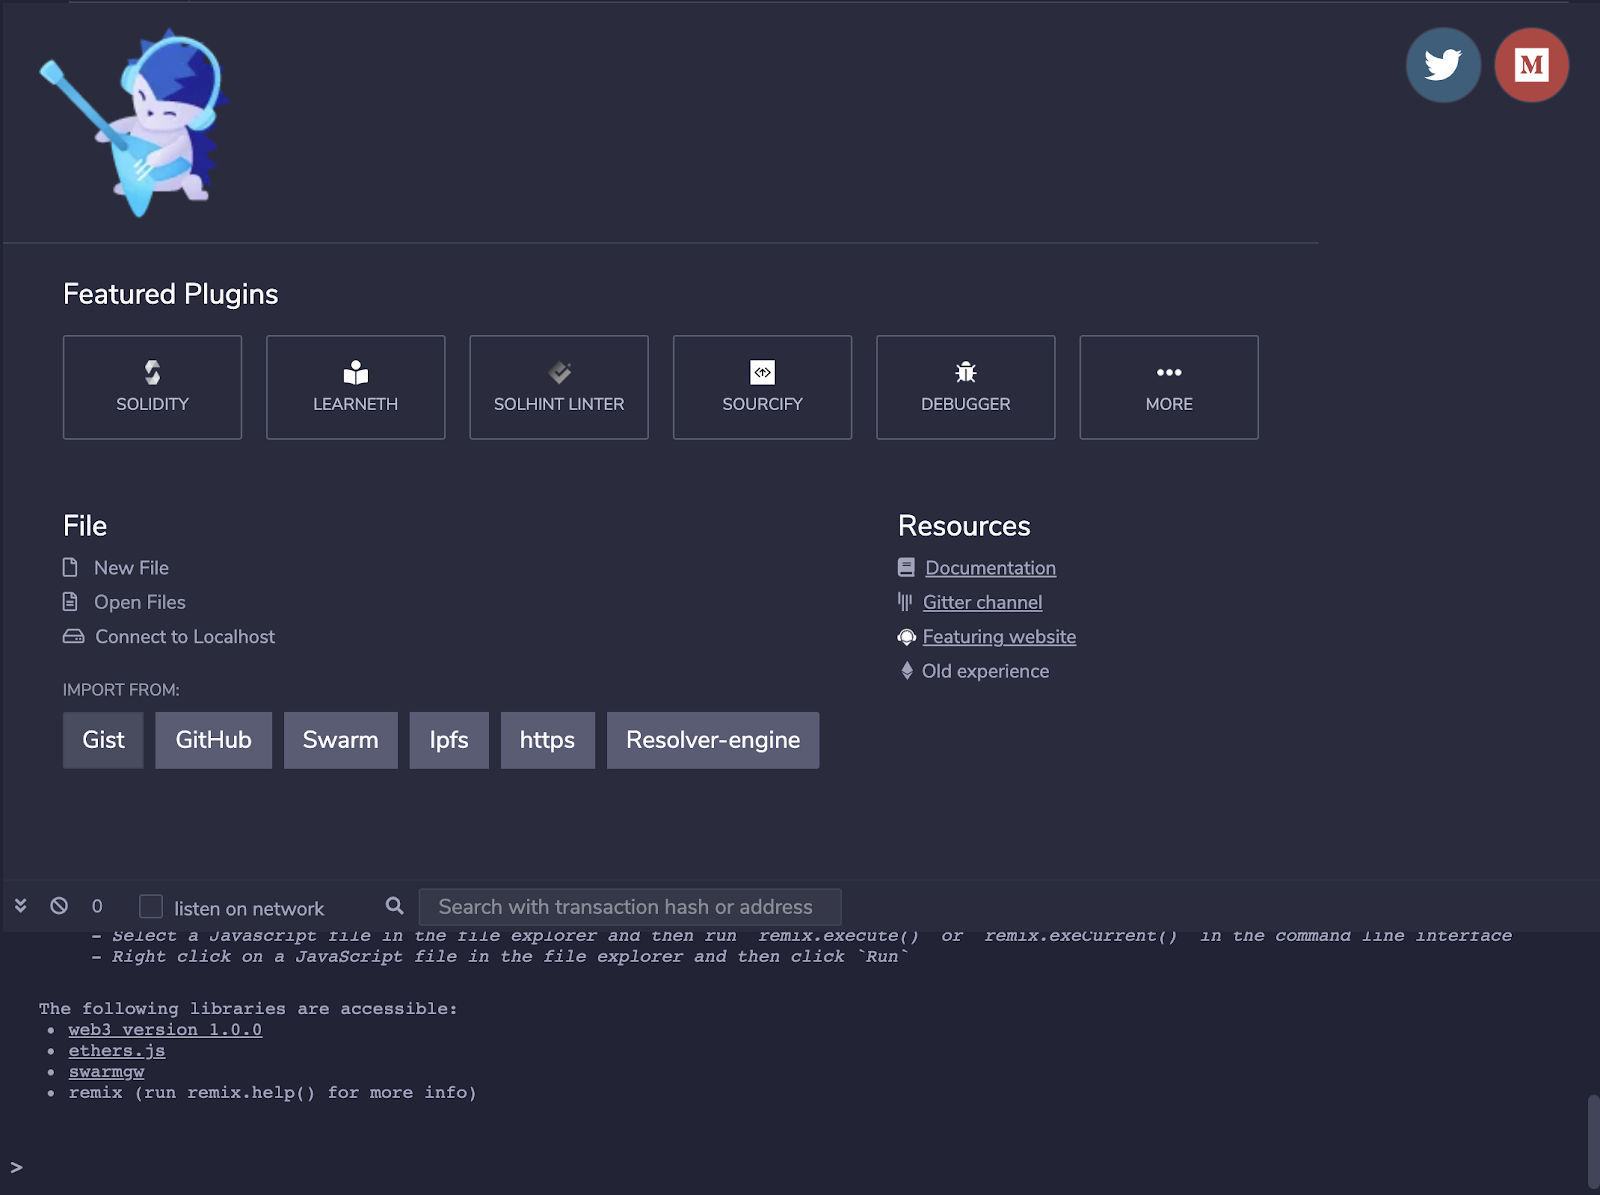Import from Resolver-engine
The width and height of the screenshot is (1600, 1195).
click(x=713, y=740)
